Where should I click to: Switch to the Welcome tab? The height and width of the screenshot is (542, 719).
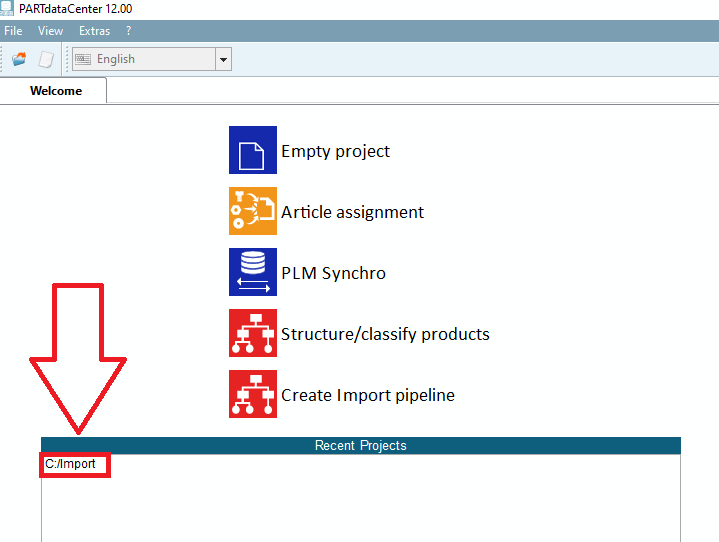[54, 91]
